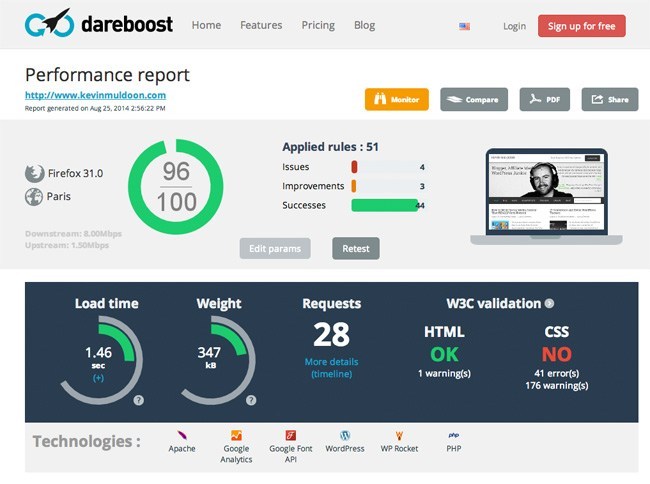Click the PHP technology icon

pyautogui.click(x=453, y=435)
